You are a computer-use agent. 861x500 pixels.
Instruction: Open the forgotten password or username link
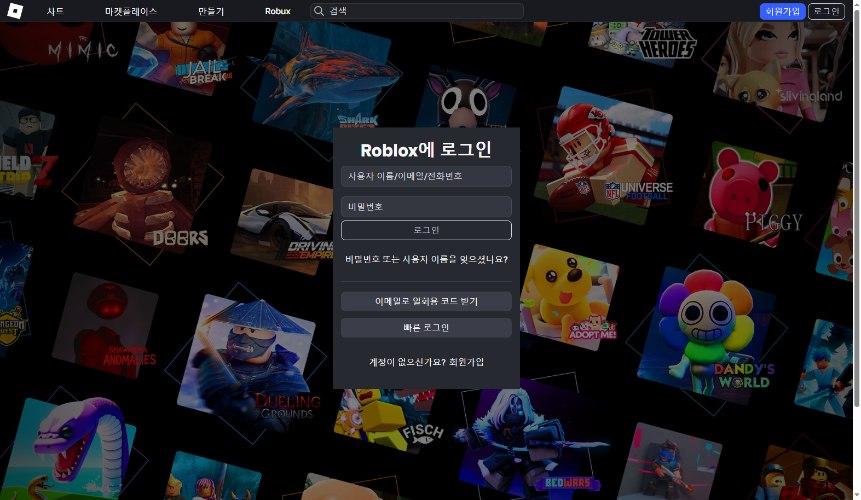click(426, 259)
